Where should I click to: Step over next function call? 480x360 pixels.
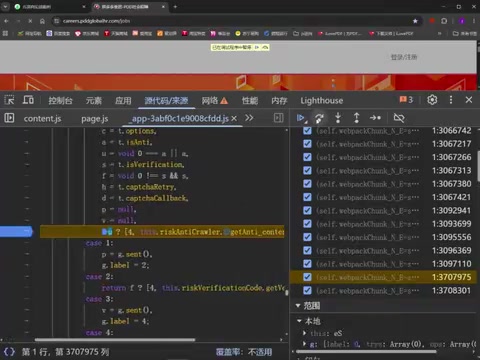319,118
